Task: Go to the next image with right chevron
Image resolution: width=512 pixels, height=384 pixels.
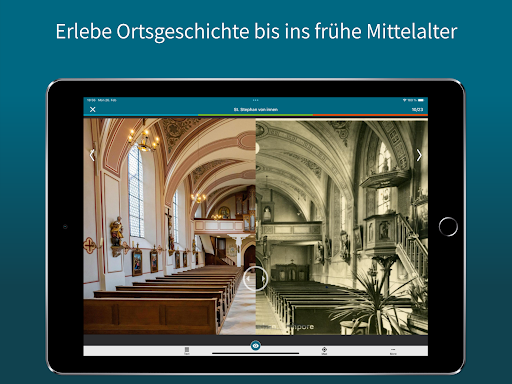Action: click(419, 155)
